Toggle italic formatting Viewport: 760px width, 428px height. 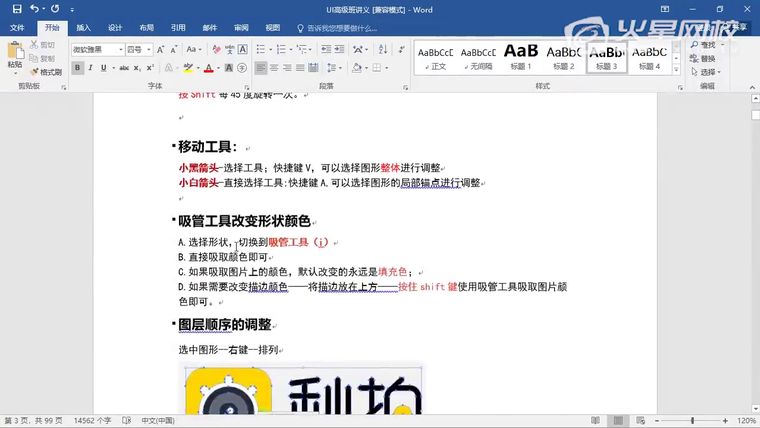click(x=90, y=68)
